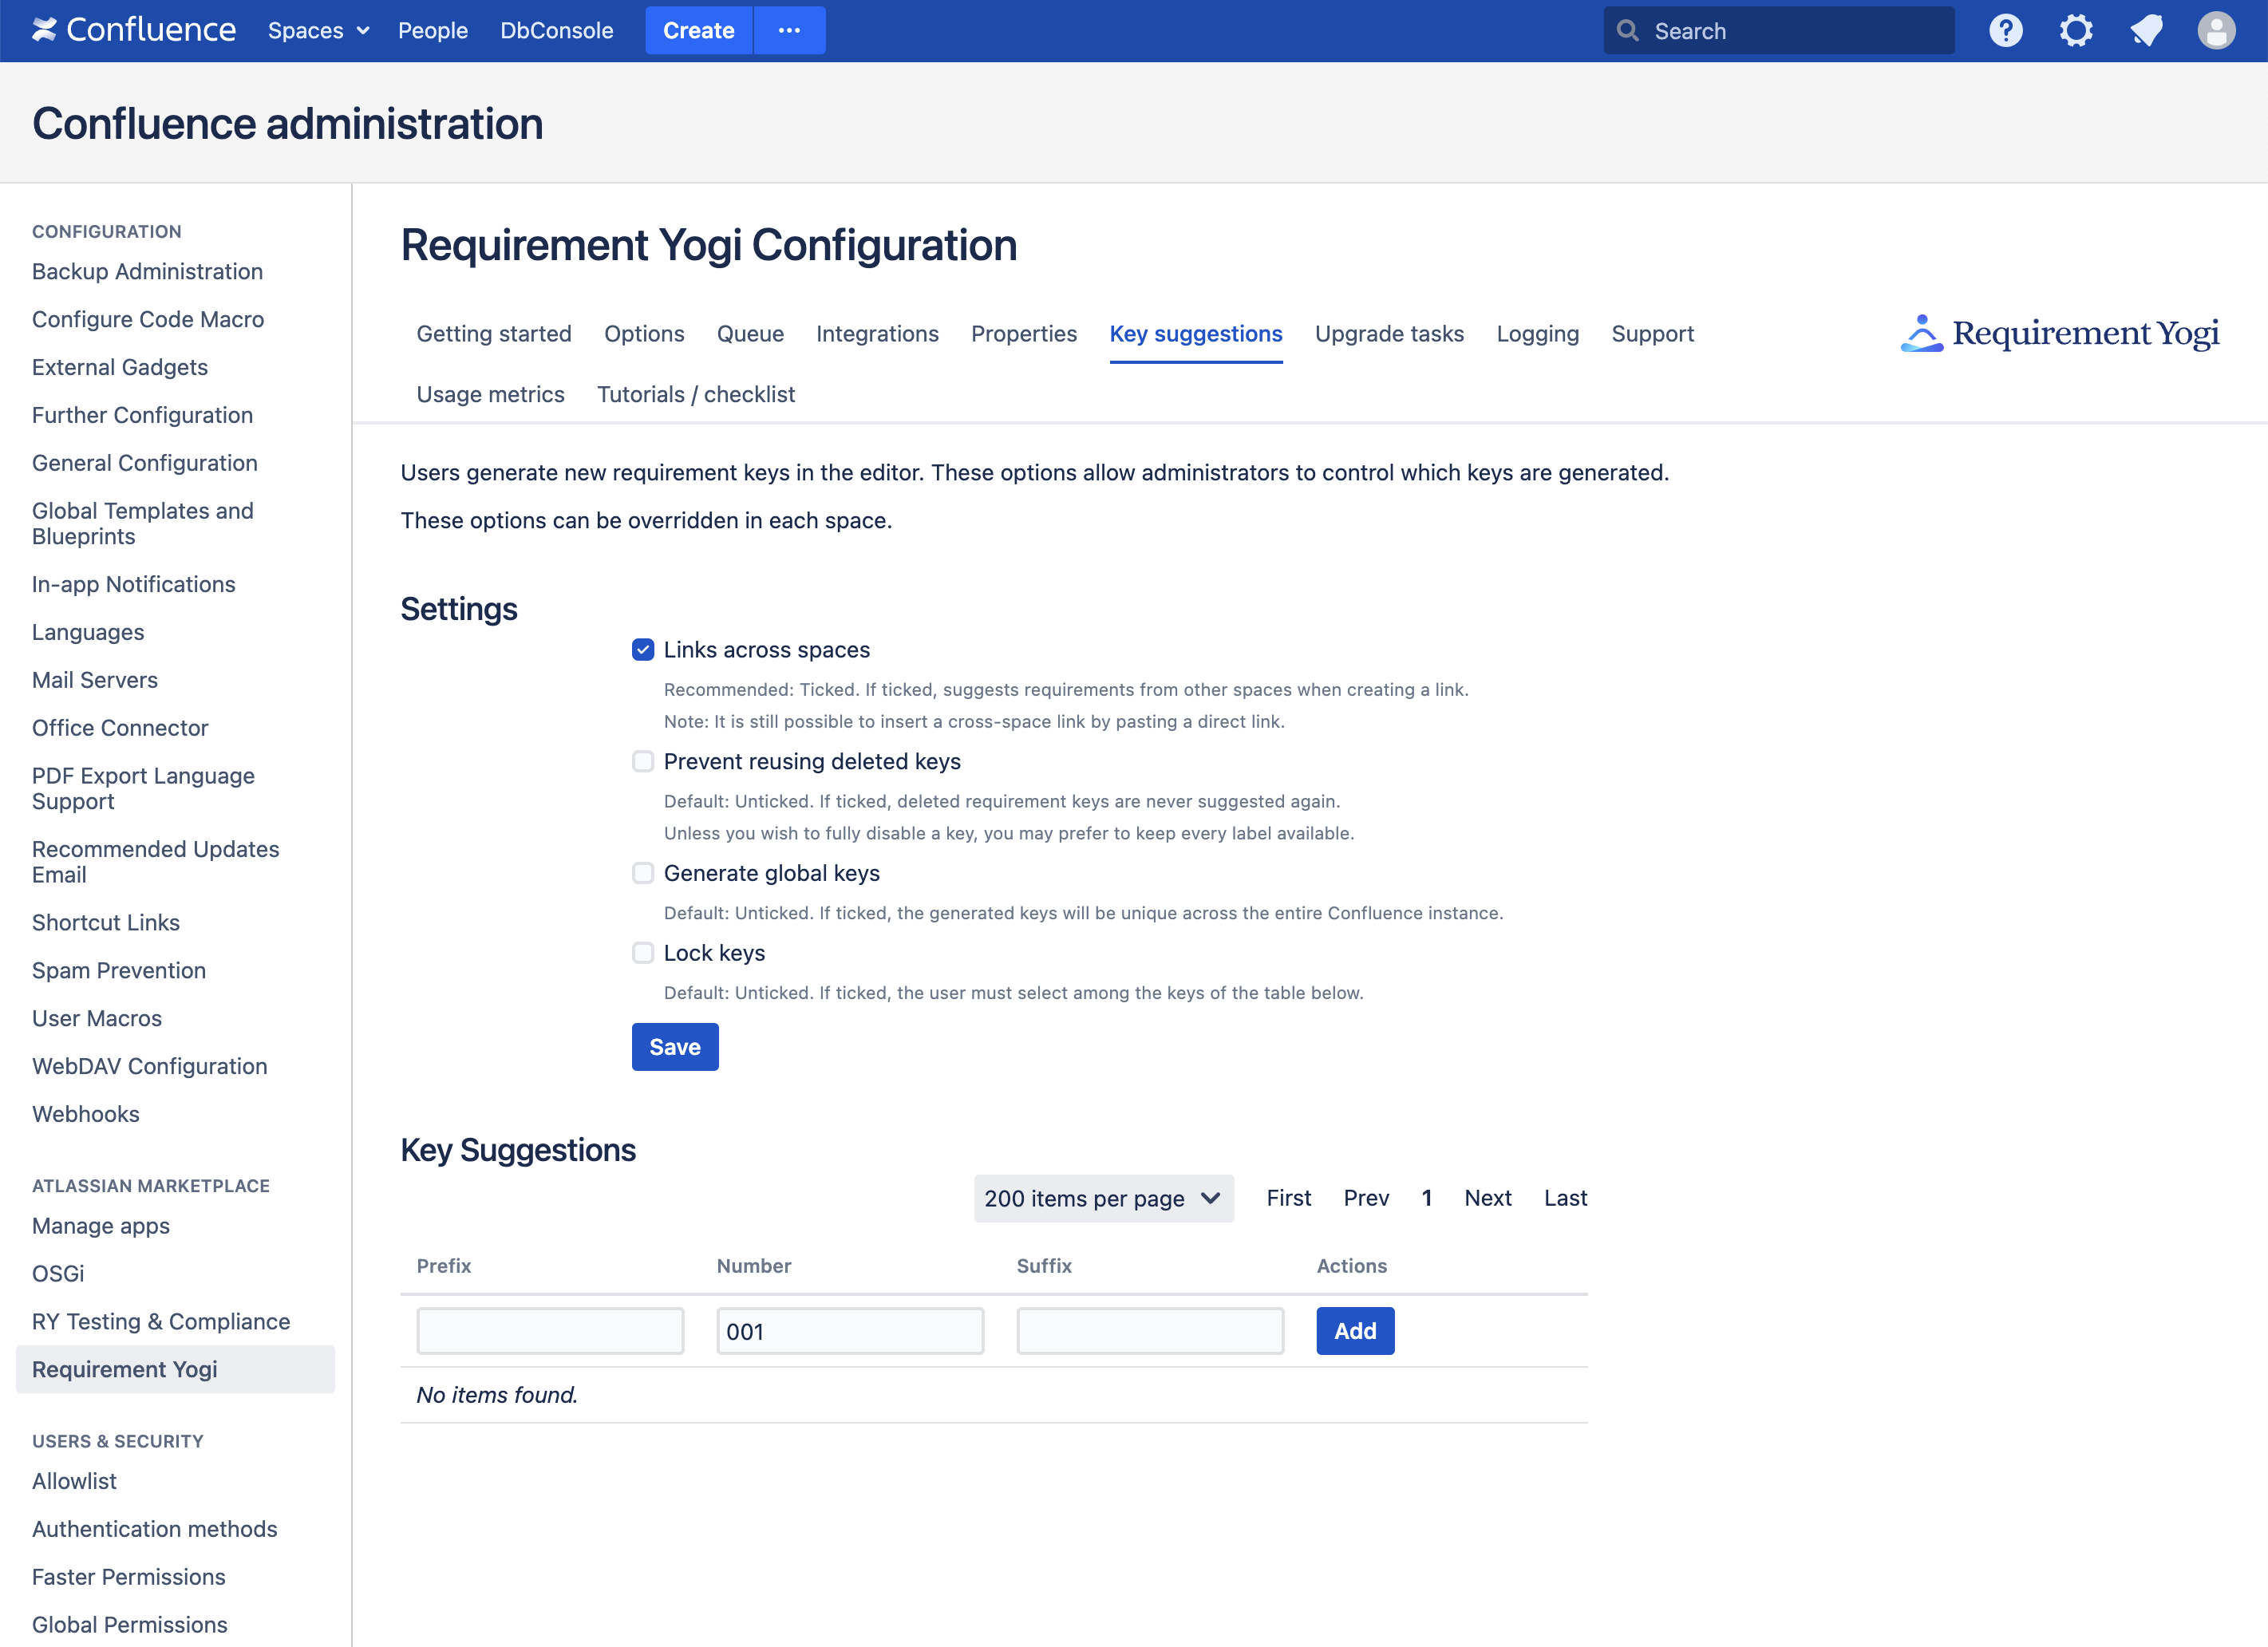Open the Usage metrics tab

pyautogui.click(x=490, y=394)
